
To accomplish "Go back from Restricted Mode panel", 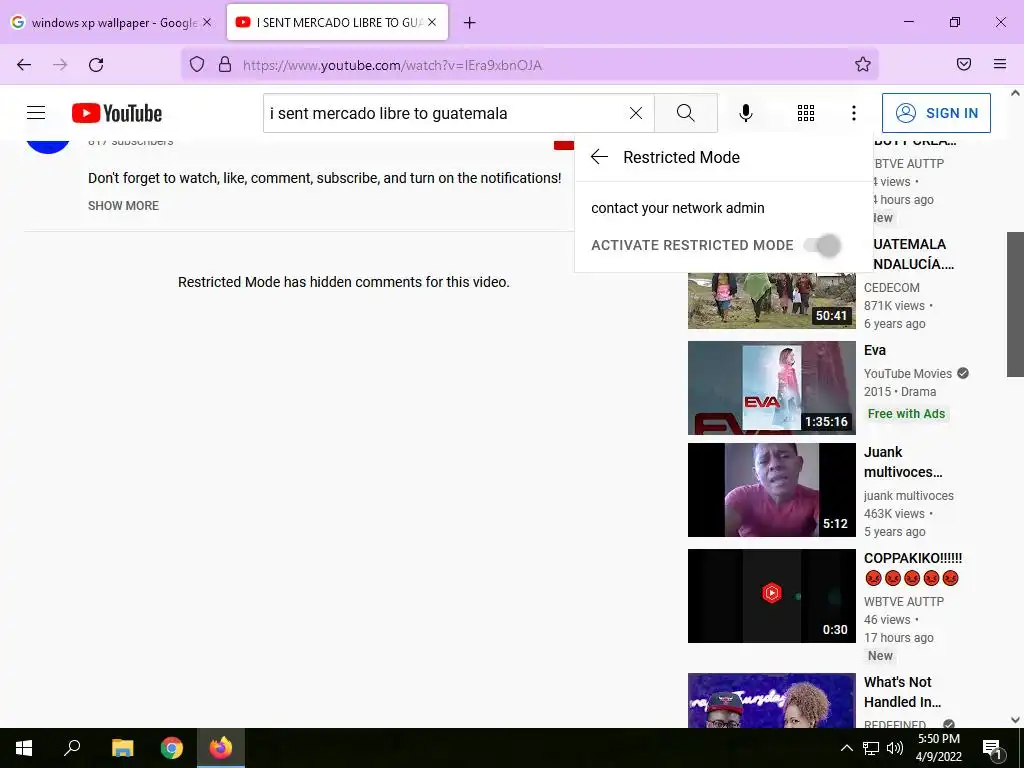I will pyautogui.click(x=599, y=157).
